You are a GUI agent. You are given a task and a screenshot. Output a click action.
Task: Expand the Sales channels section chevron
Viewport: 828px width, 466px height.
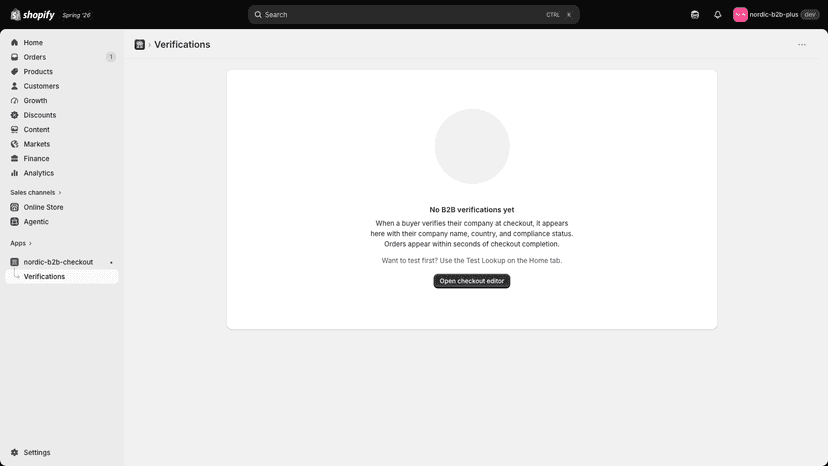click(x=60, y=193)
